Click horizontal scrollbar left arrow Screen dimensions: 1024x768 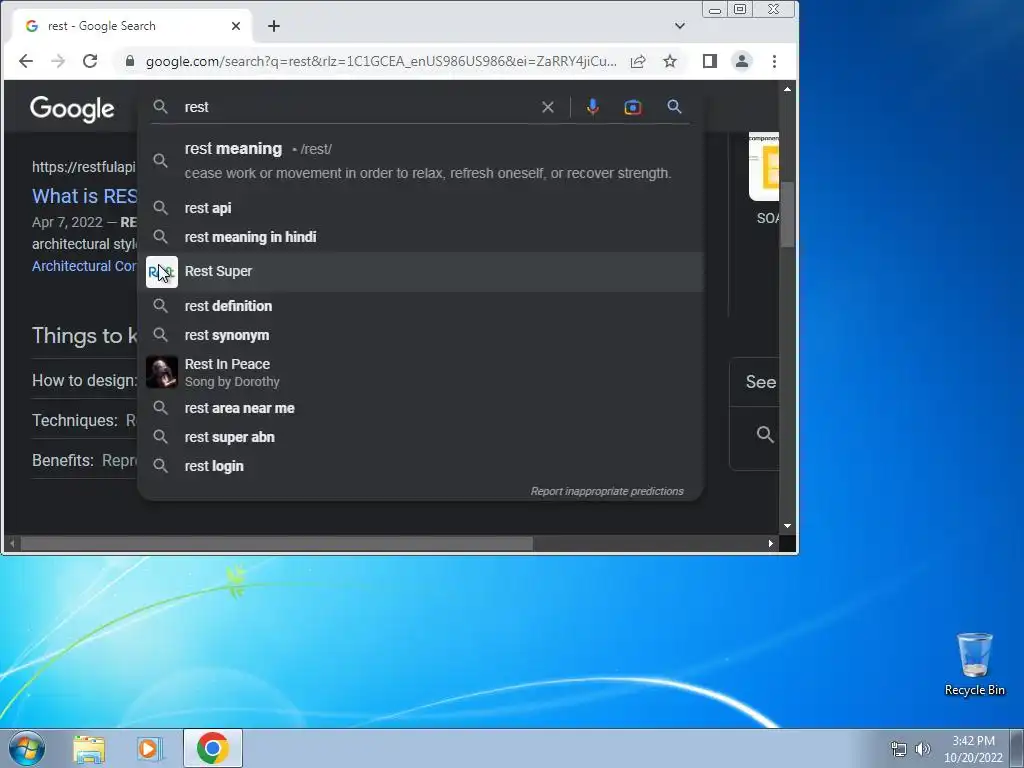click(12, 543)
